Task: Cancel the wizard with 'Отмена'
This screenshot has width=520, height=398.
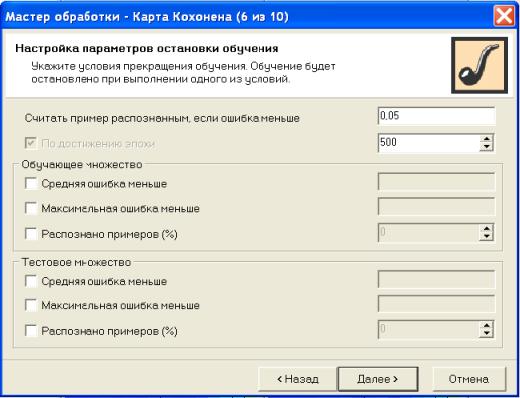Action: 469,379
